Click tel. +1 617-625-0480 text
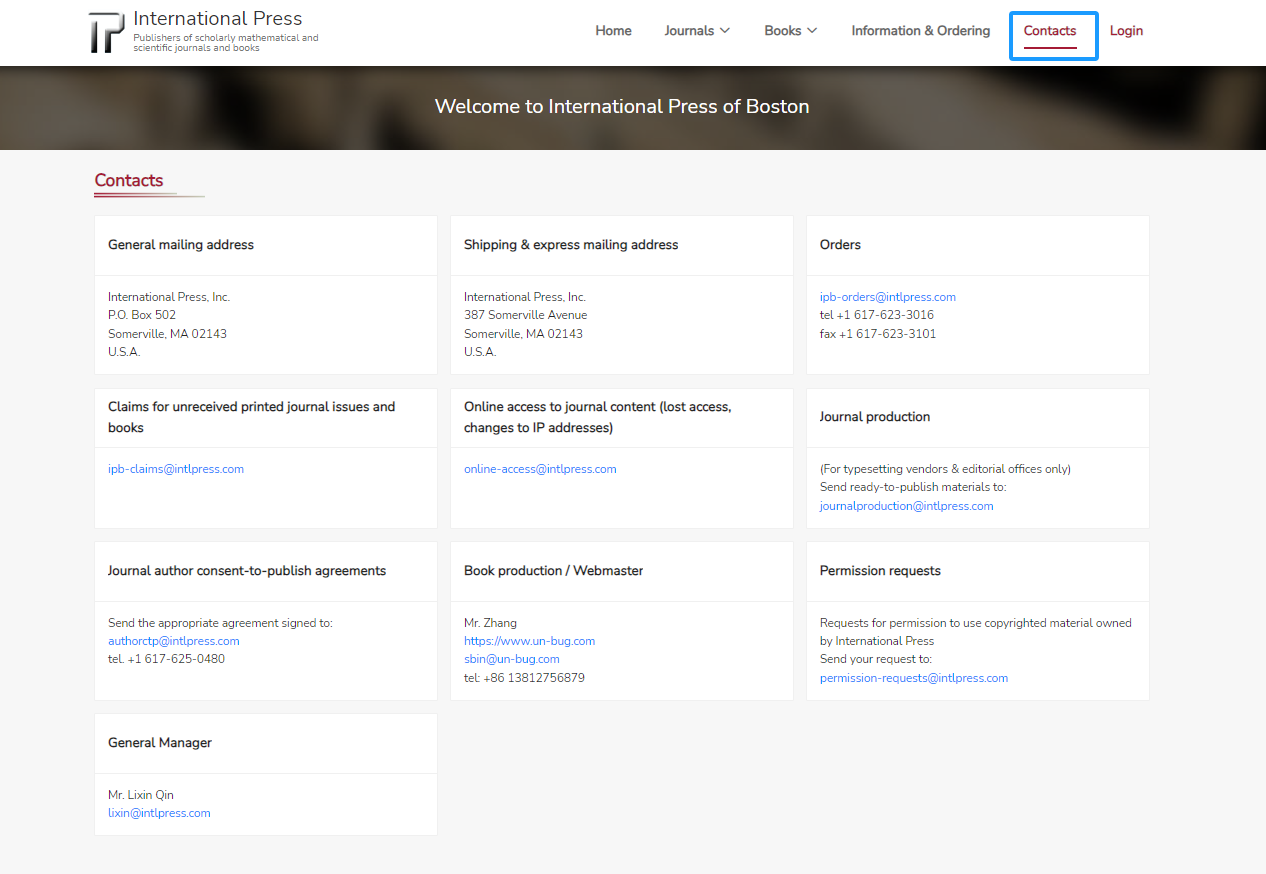Viewport: 1266px width, 874px height. click(x=166, y=659)
